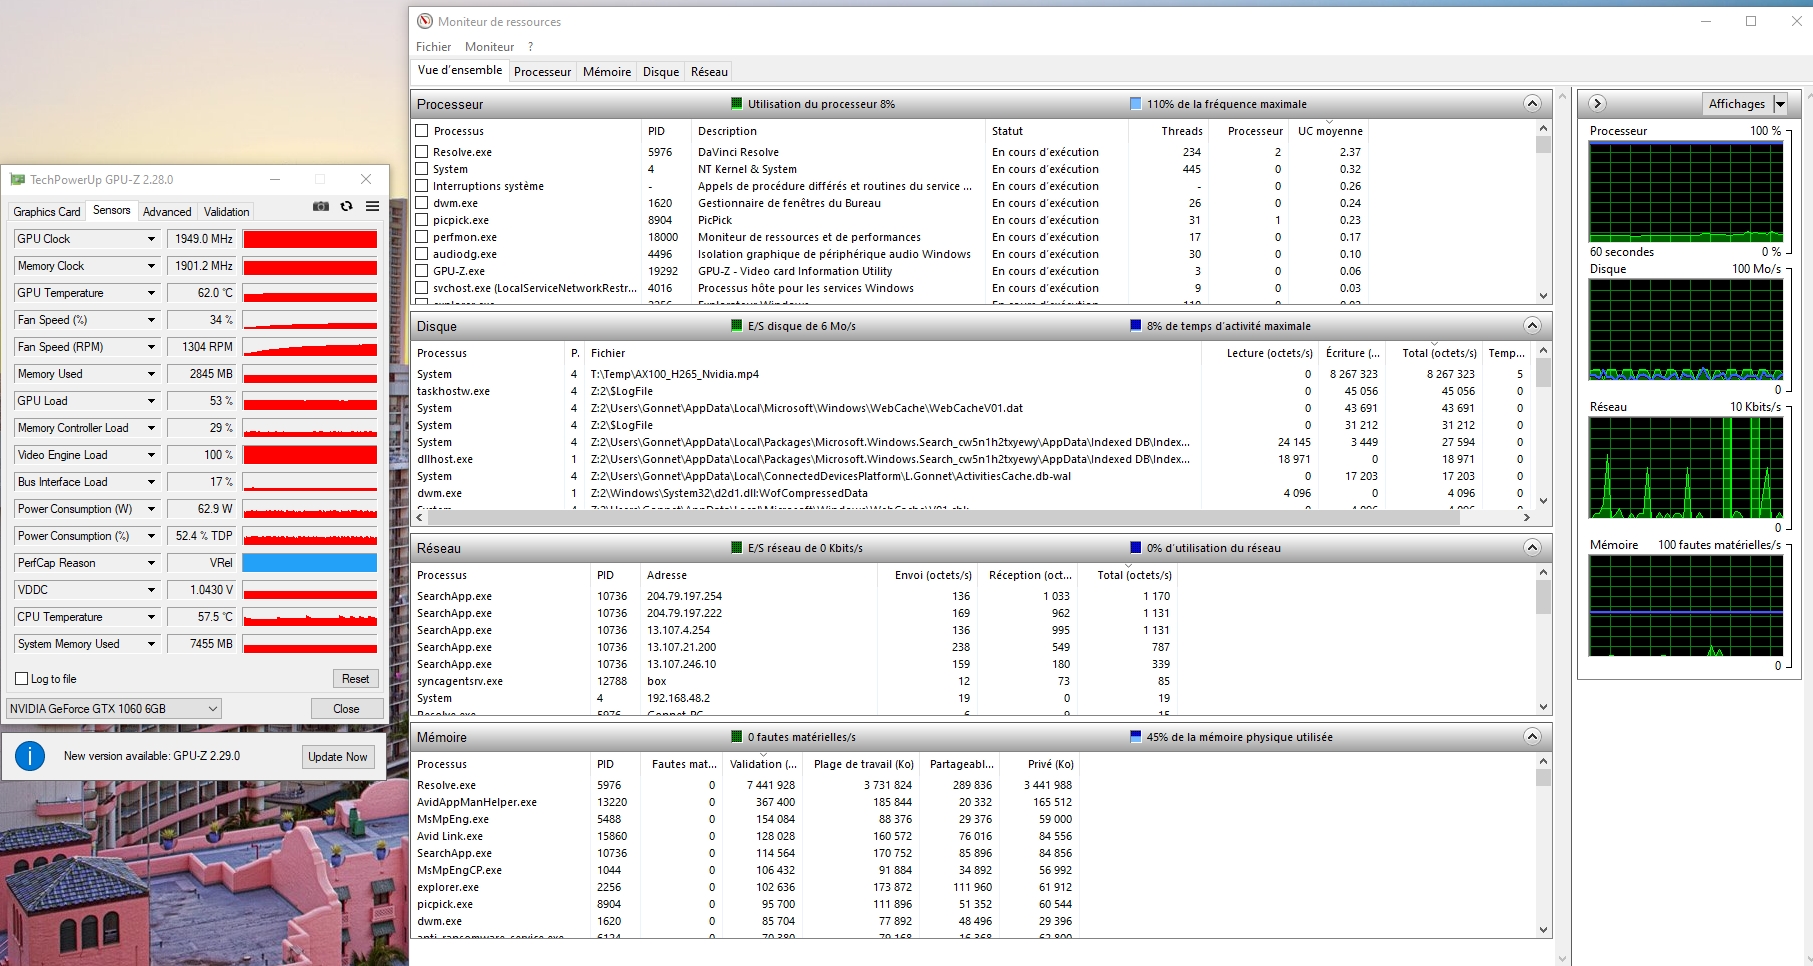Click the Resource Monitor title bar icon
The image size is (1813, 966).
[425, 21]
